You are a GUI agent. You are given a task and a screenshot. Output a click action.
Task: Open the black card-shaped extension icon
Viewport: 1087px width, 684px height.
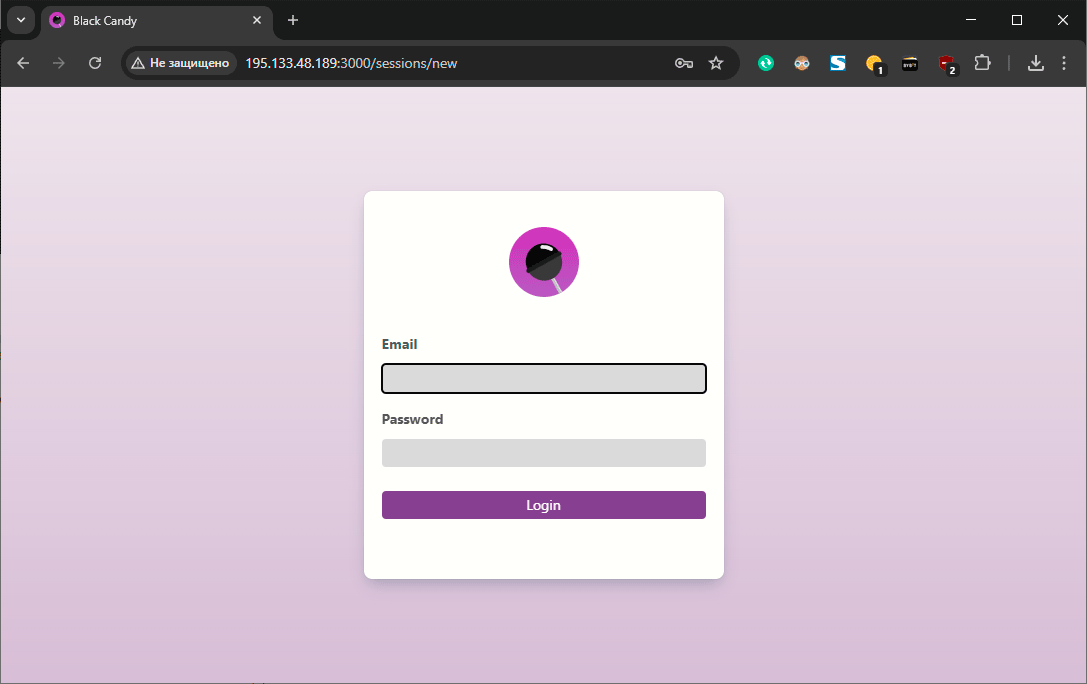click(x=910, y=64)
